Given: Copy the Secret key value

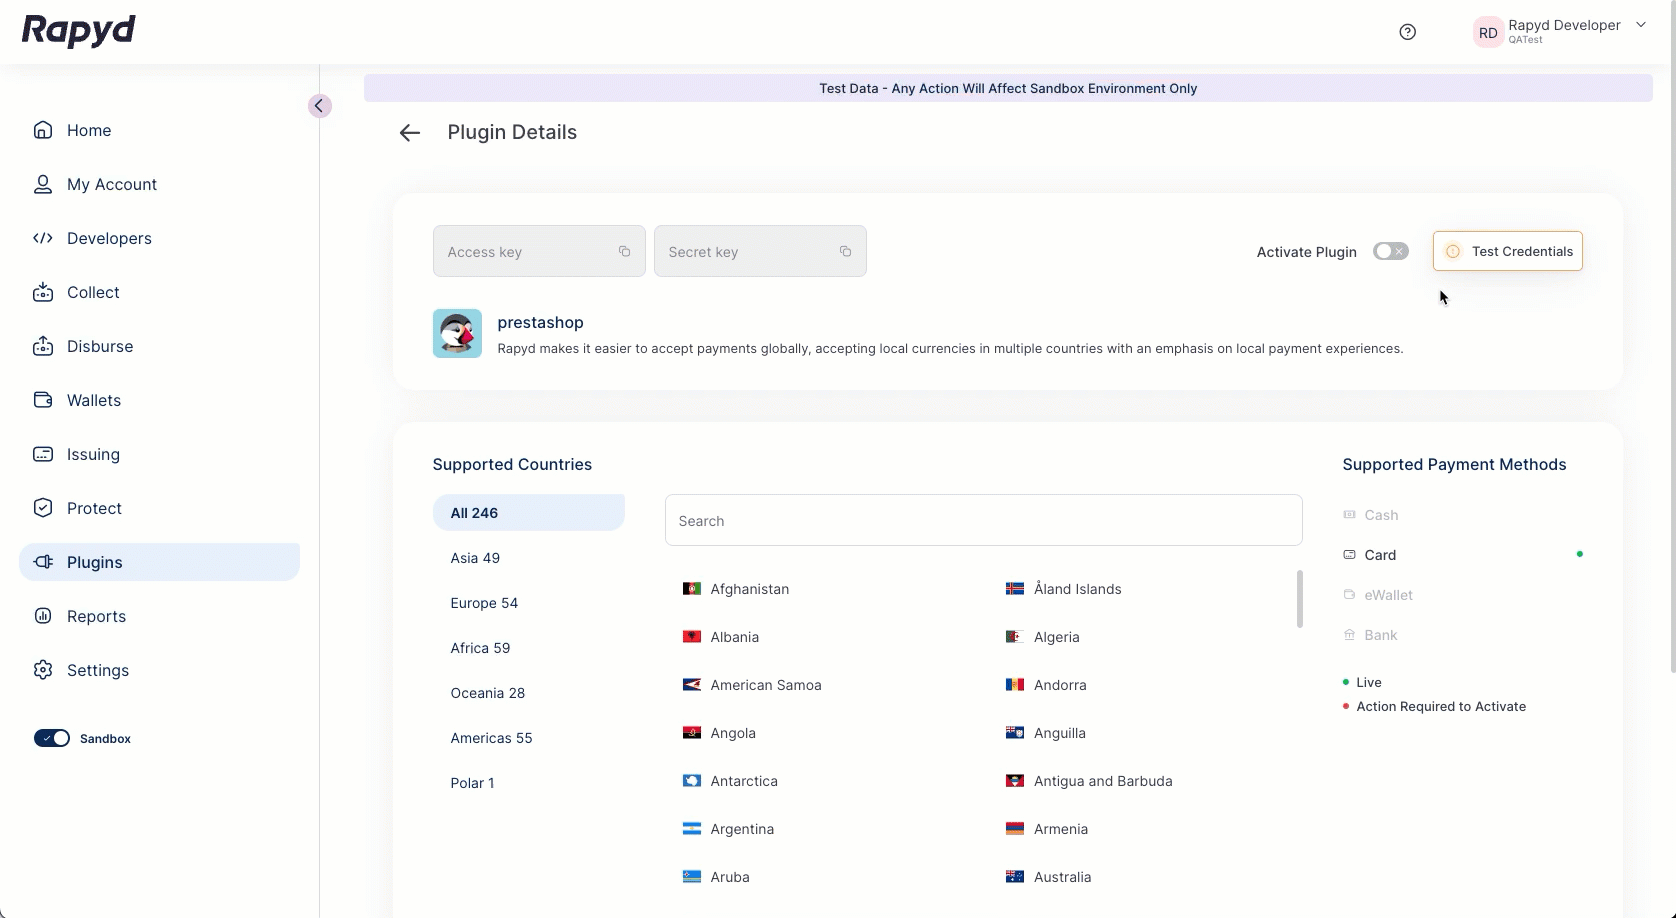Looking at the screenshot, I should point(845,251).
